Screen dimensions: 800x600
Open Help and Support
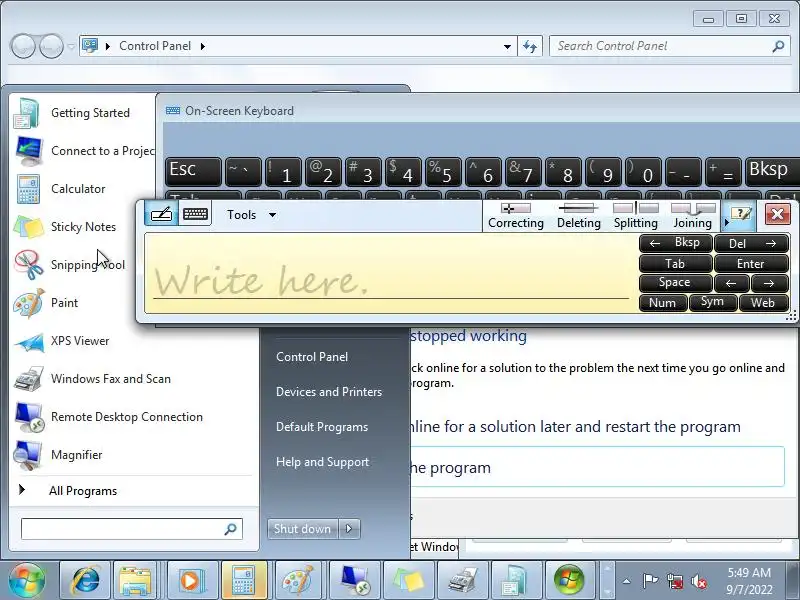point(322,462)
